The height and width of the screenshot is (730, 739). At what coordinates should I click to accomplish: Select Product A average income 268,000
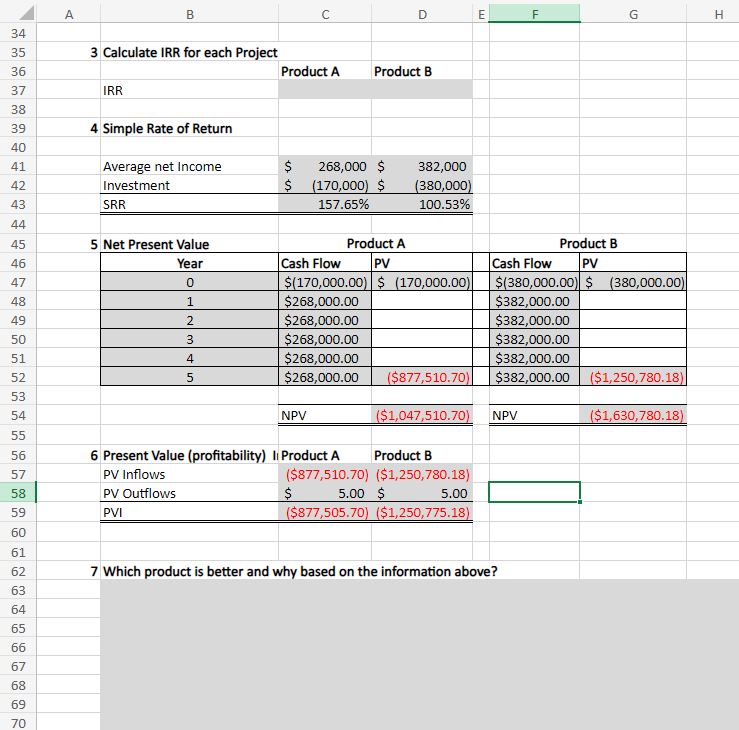coord(325,166)
